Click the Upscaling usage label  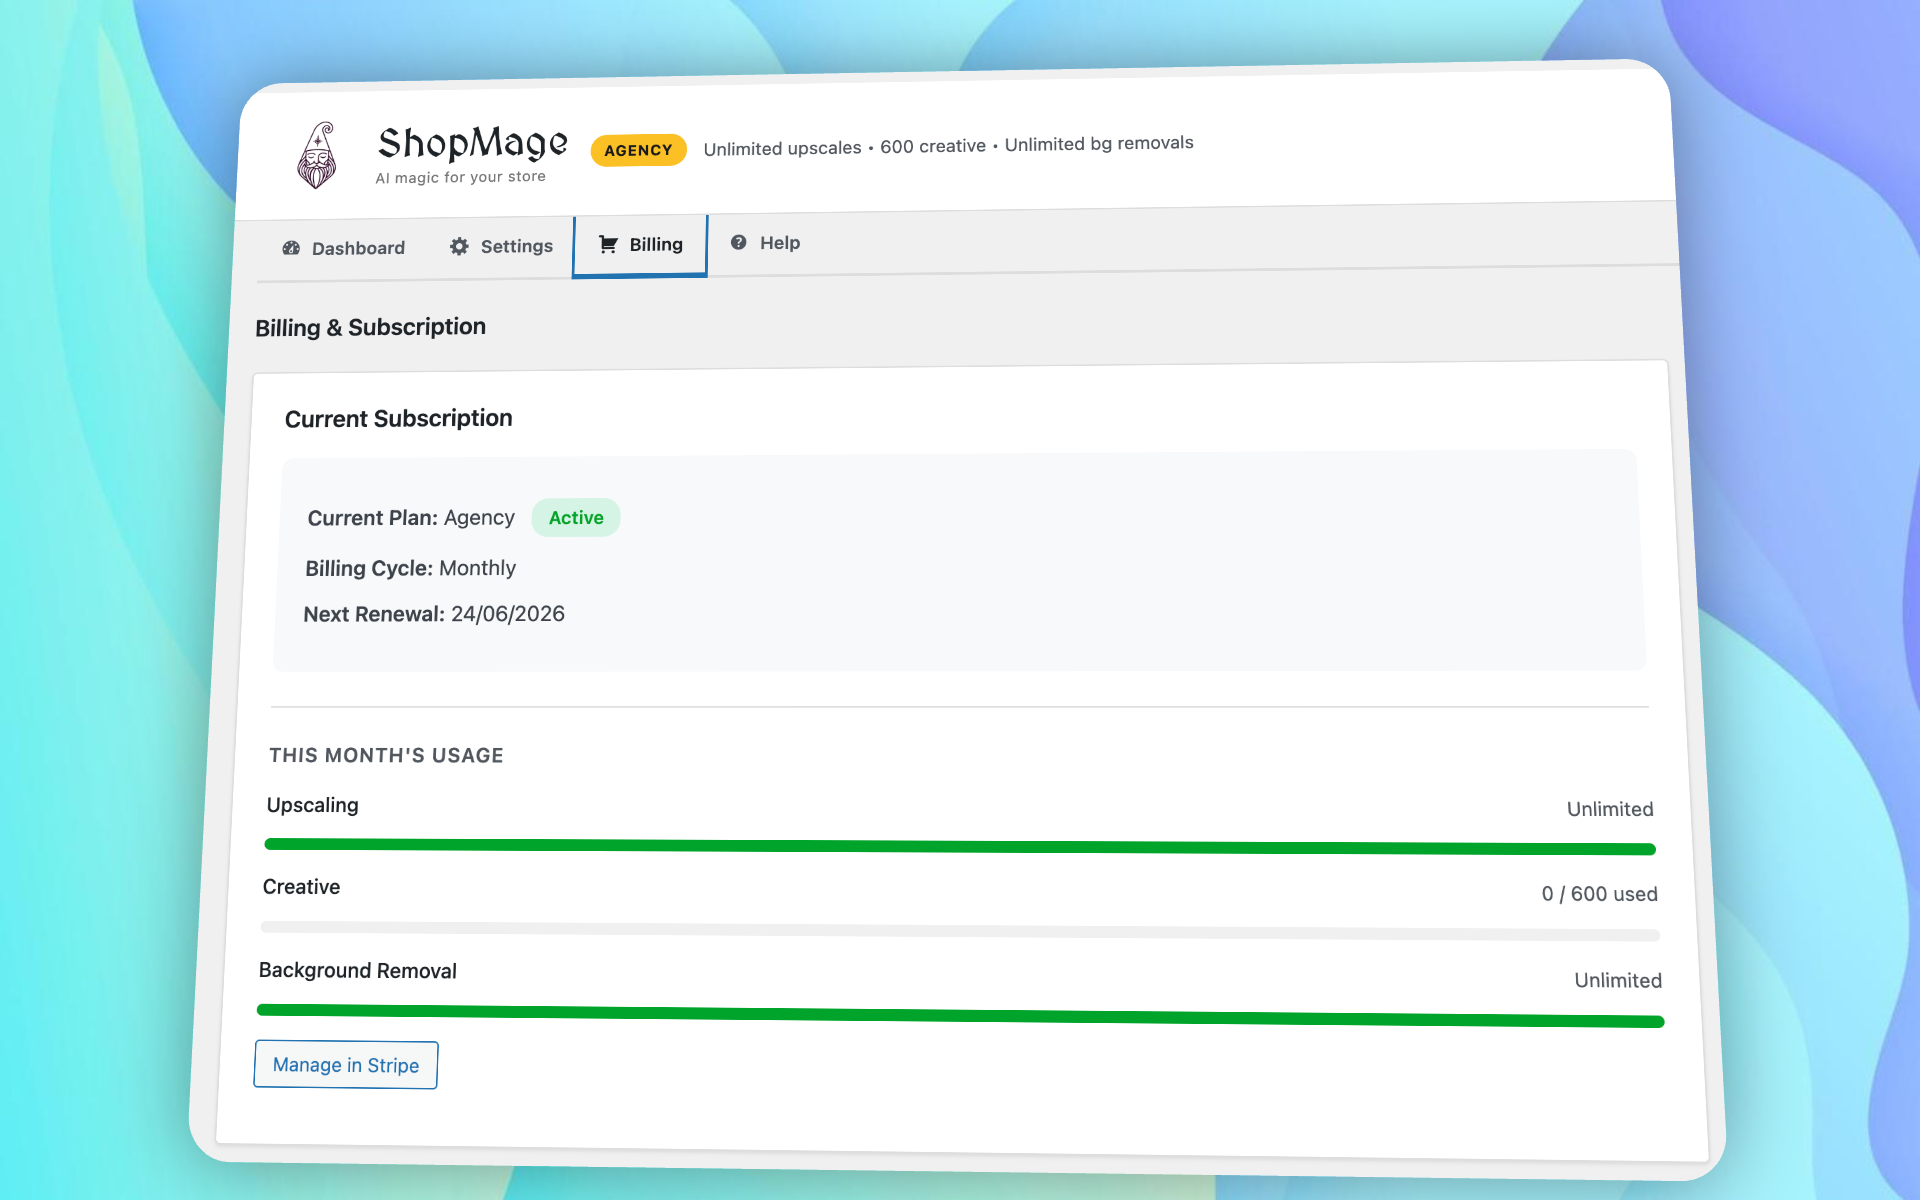[312, 805]
